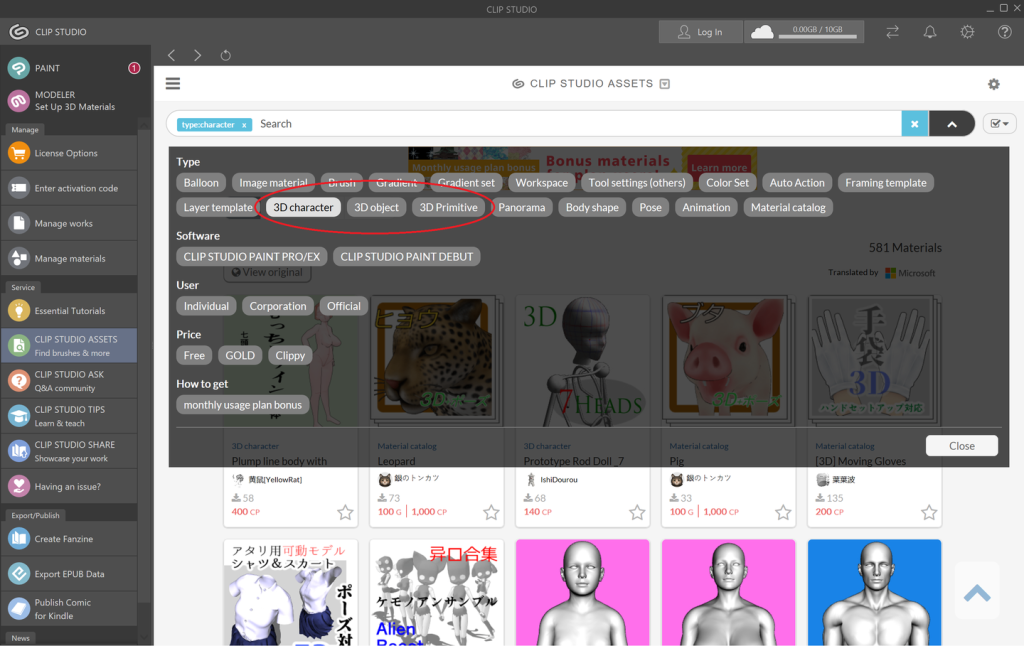The width and height of the screenshot is (1024, 646).
Task: Toggle the 3D character type filter
Action: pos(303,207)
